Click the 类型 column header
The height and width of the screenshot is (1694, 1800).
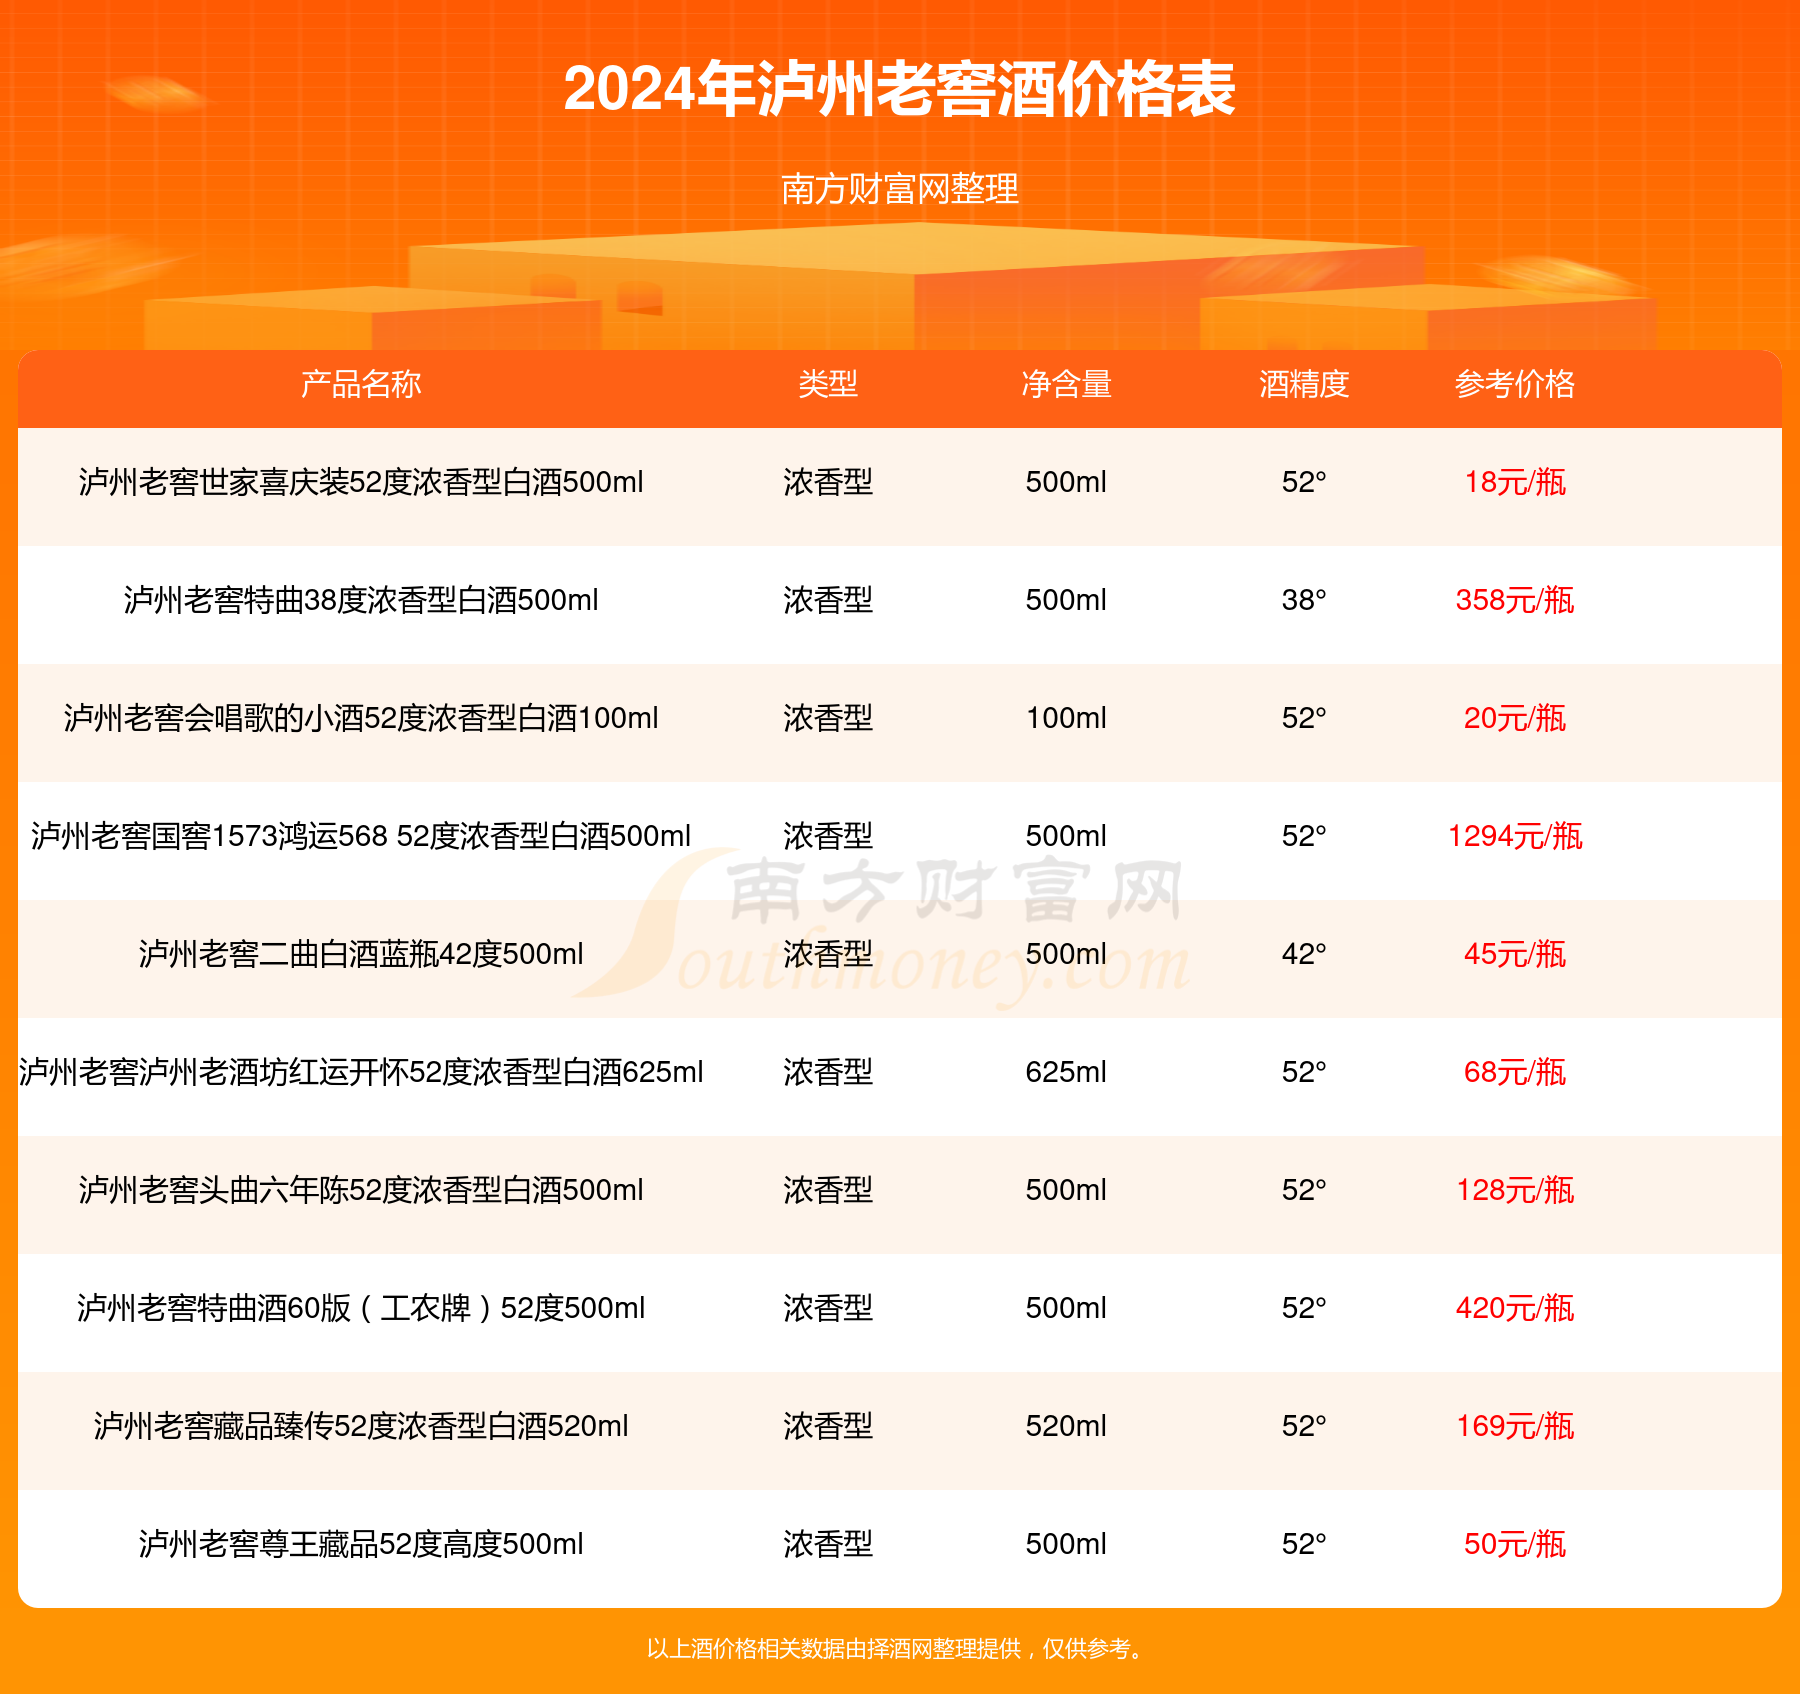(x=828, y=384)
